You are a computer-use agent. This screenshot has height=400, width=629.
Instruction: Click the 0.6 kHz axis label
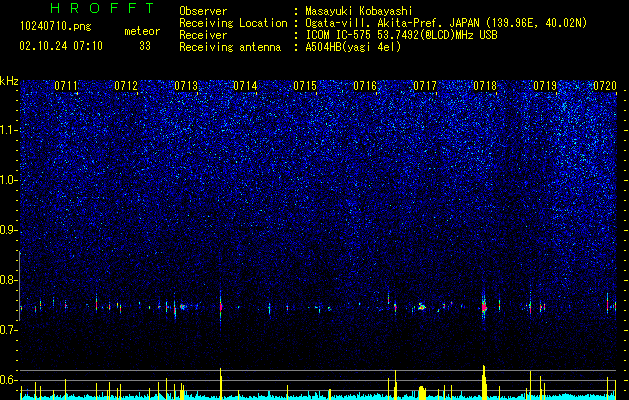pyautogui.click(x=9, y=380)
